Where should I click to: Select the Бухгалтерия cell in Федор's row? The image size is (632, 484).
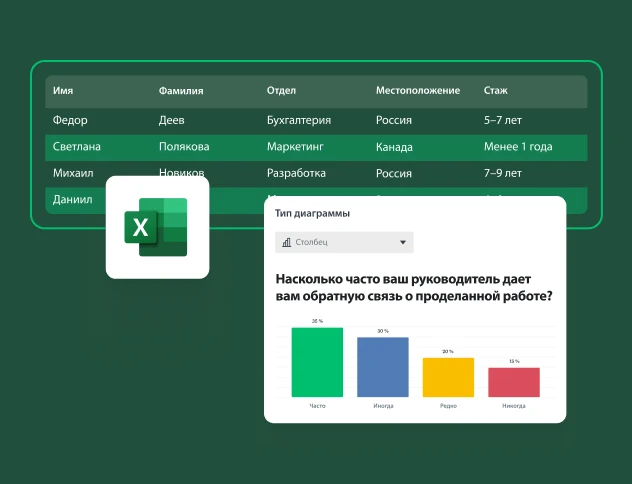299,120
